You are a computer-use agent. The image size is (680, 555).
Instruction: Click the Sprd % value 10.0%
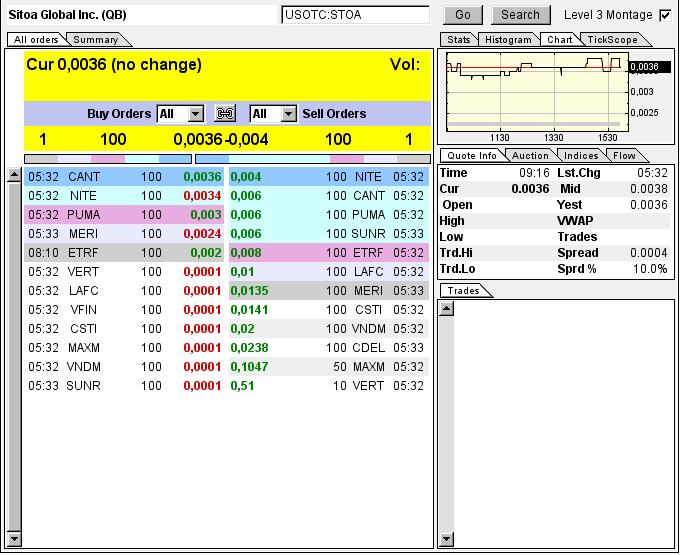coord(650,269)
